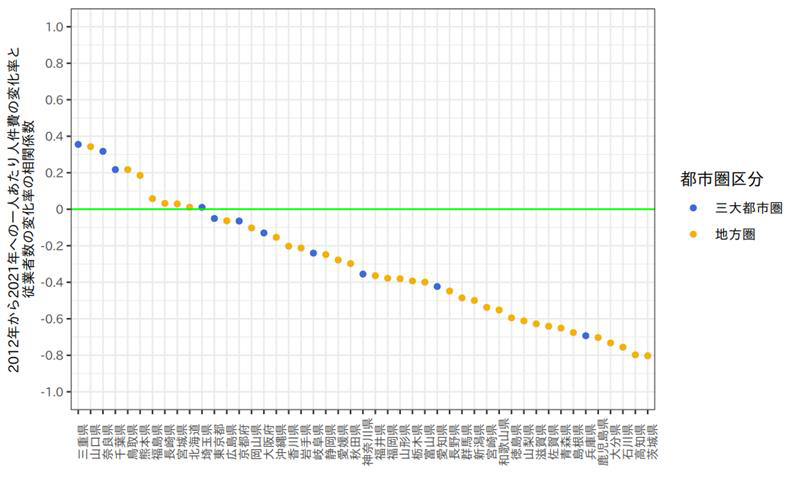The image size is (800, 478).
Task: Click the 千葉県 data point
Action: coord(115,170)
